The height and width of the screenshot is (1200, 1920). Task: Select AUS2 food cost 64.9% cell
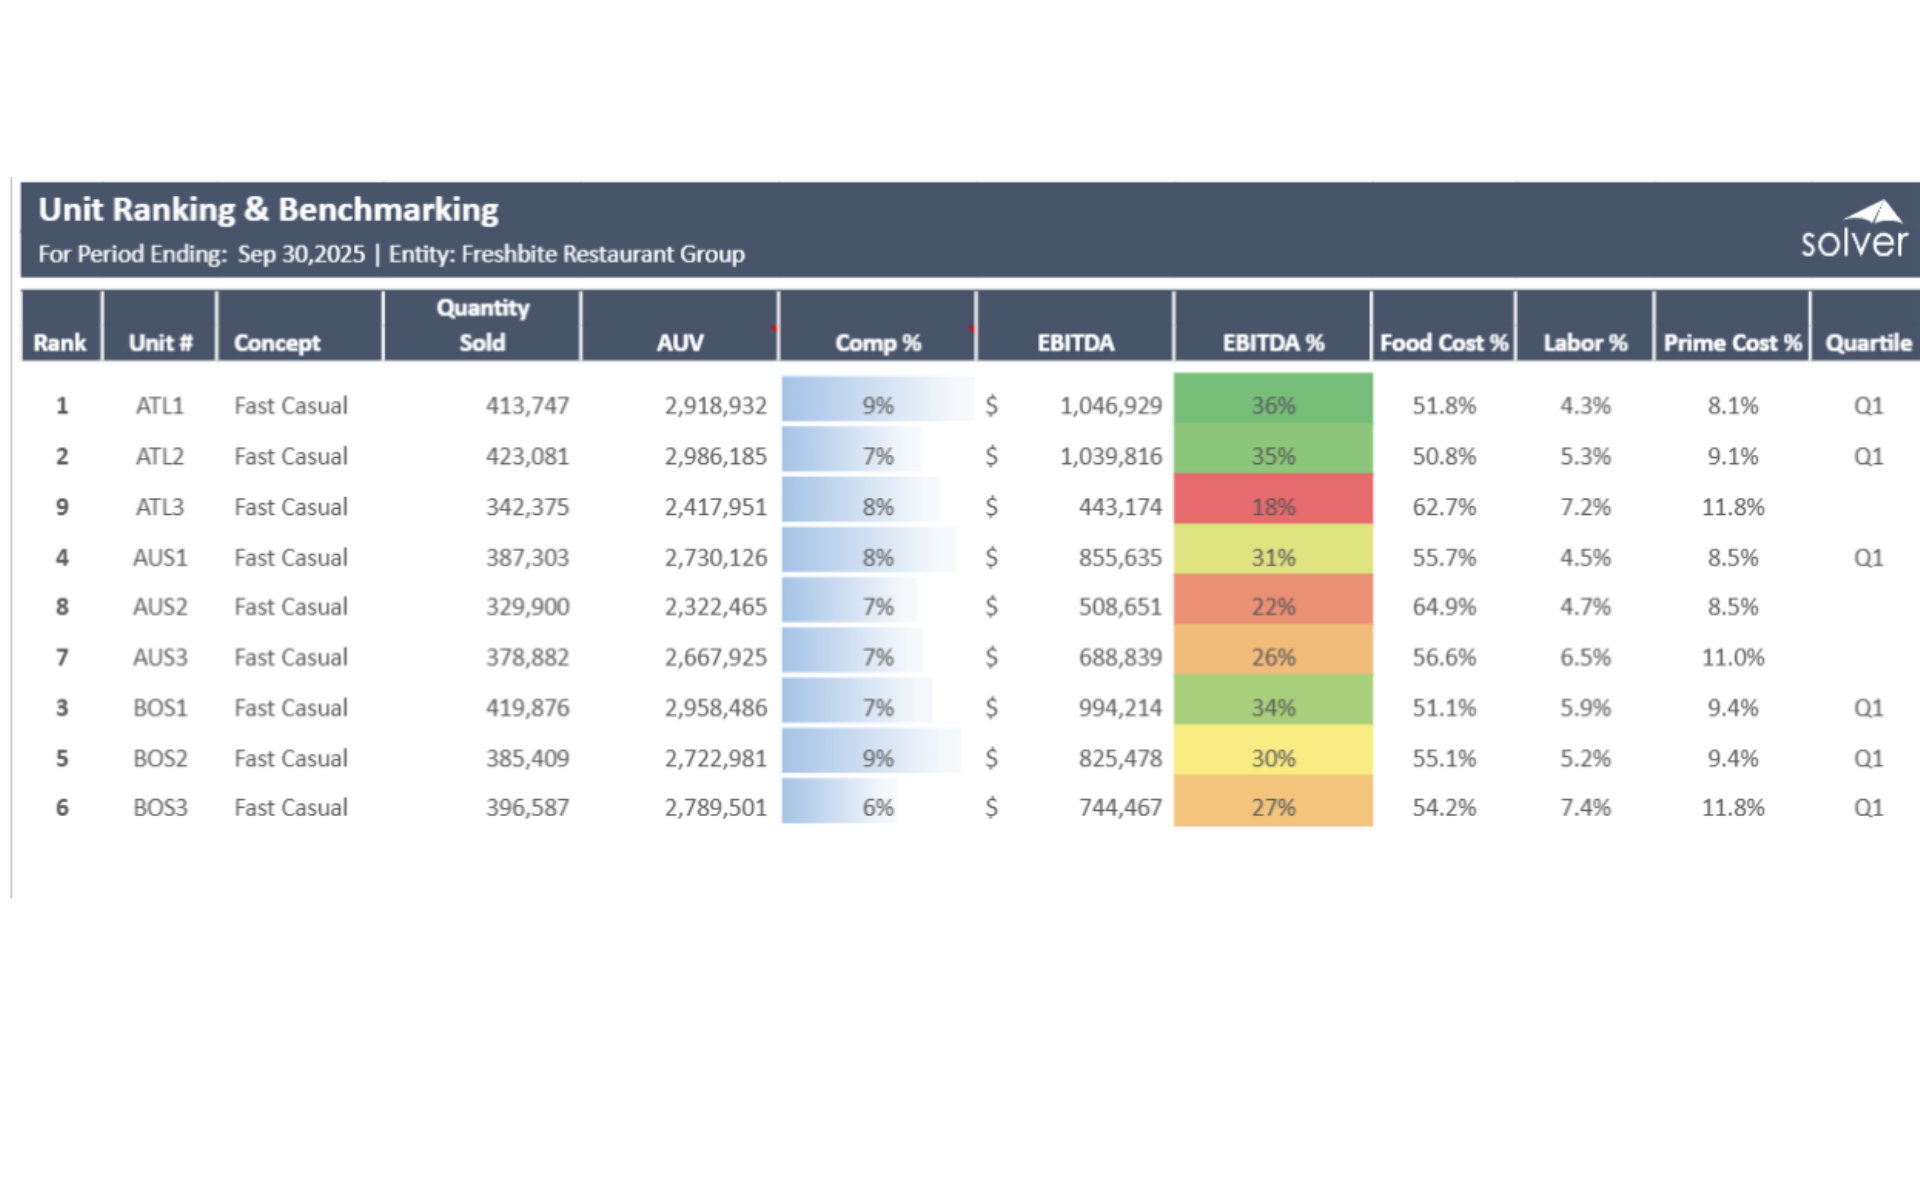coord(1443,606)
